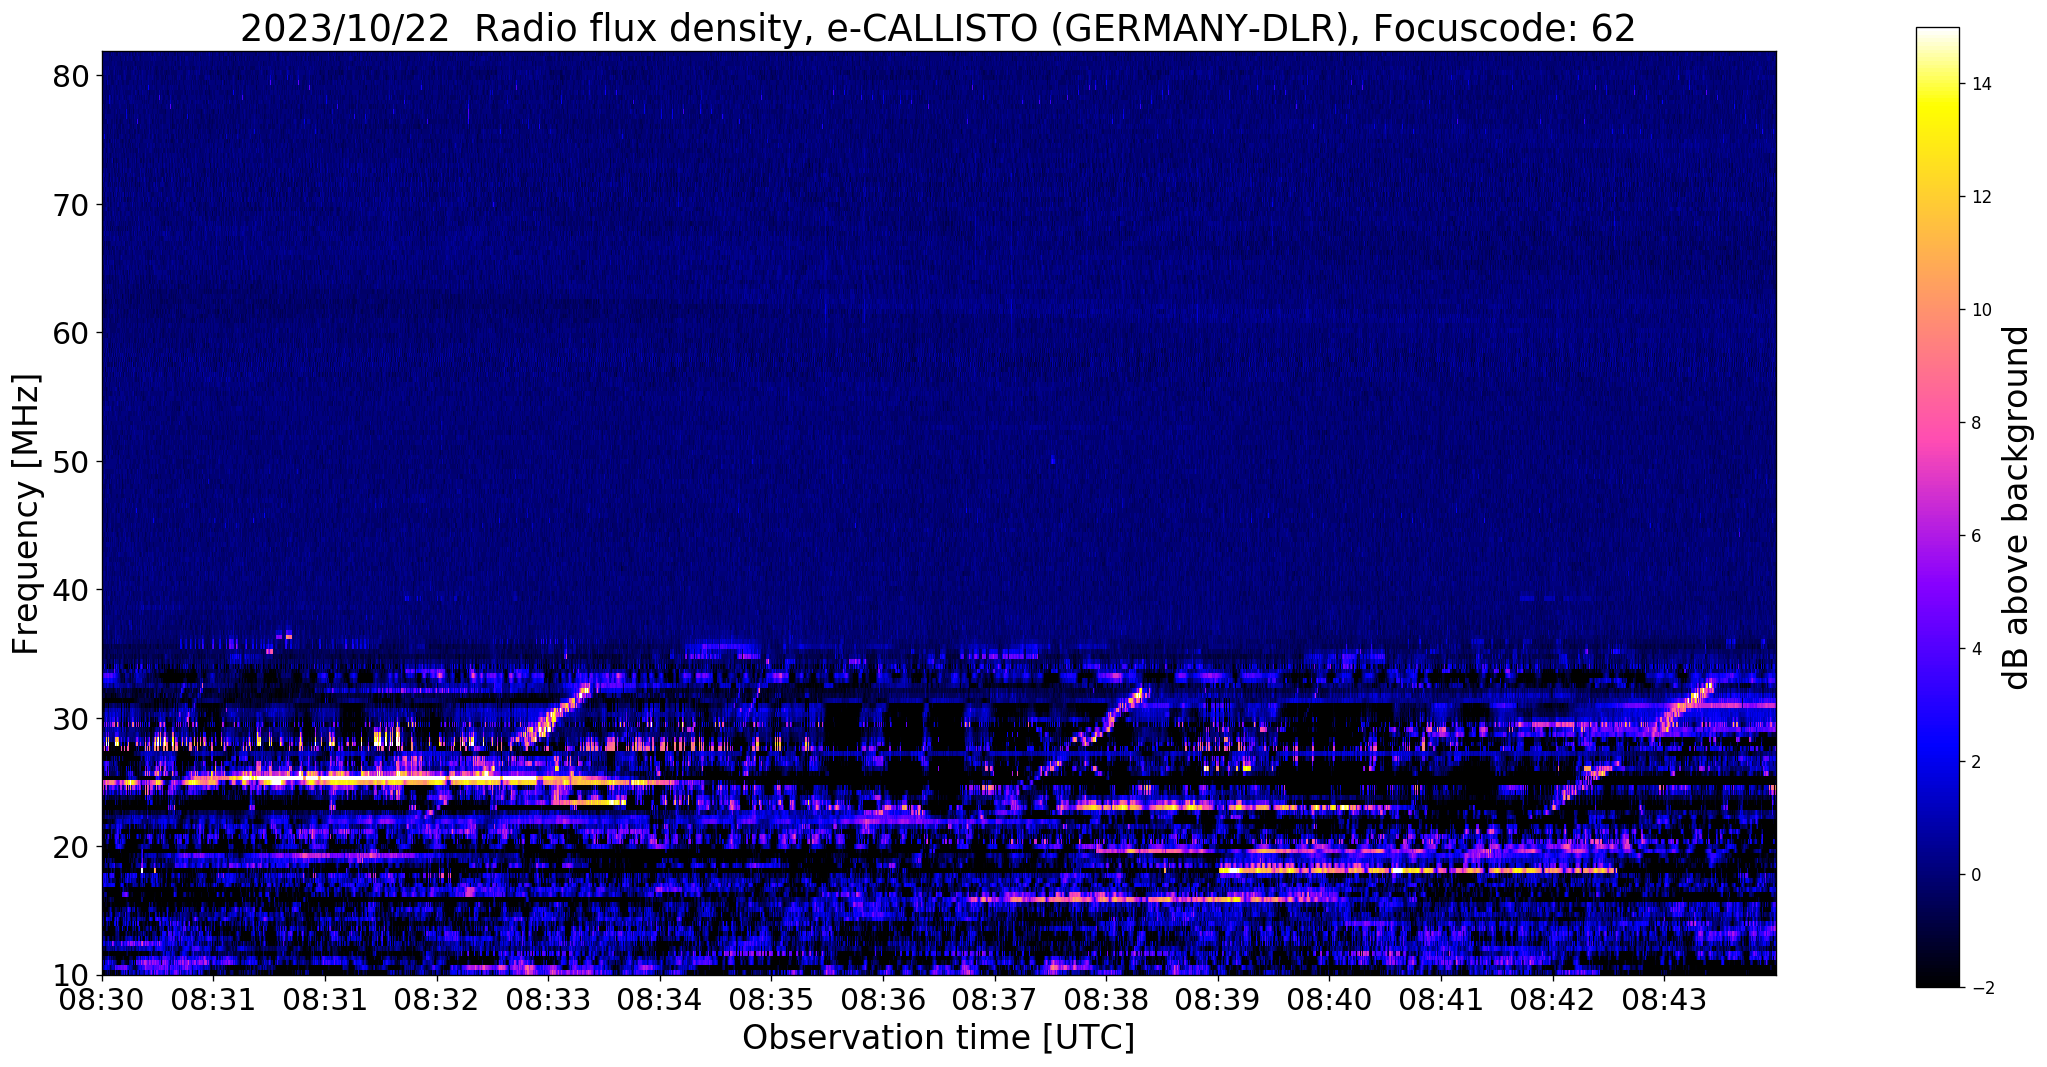Click the 8 colorbar tick label
2047x1067 pixels.
point(1975,423)
